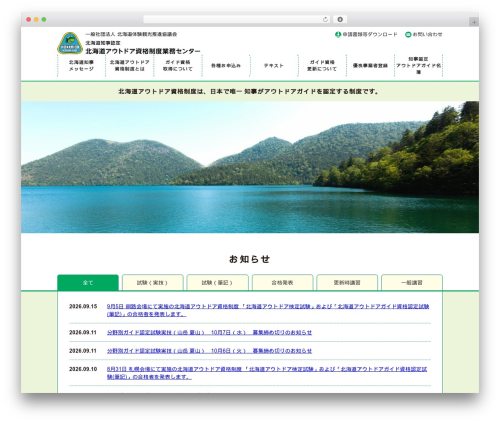Select the 一般講習 news tab

(412, 283)
